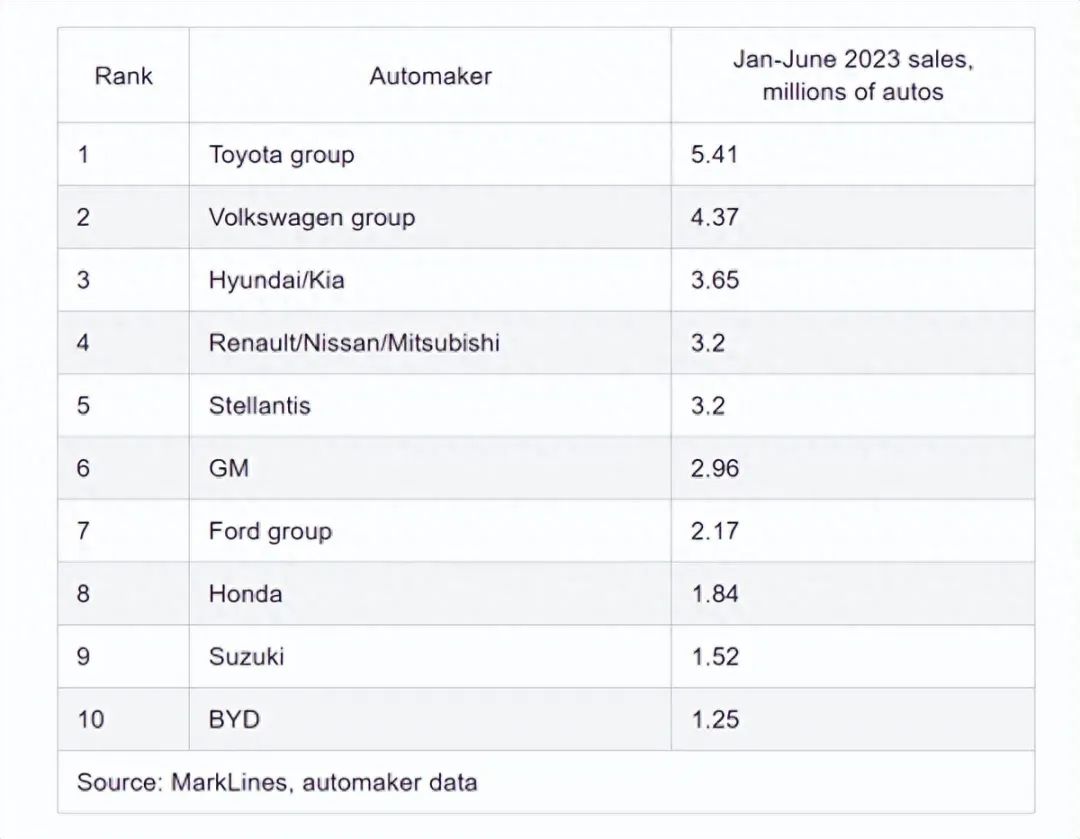
Task: Select the Volkswagen group cell
Action: pyautogui.click(x=311, y=217)
